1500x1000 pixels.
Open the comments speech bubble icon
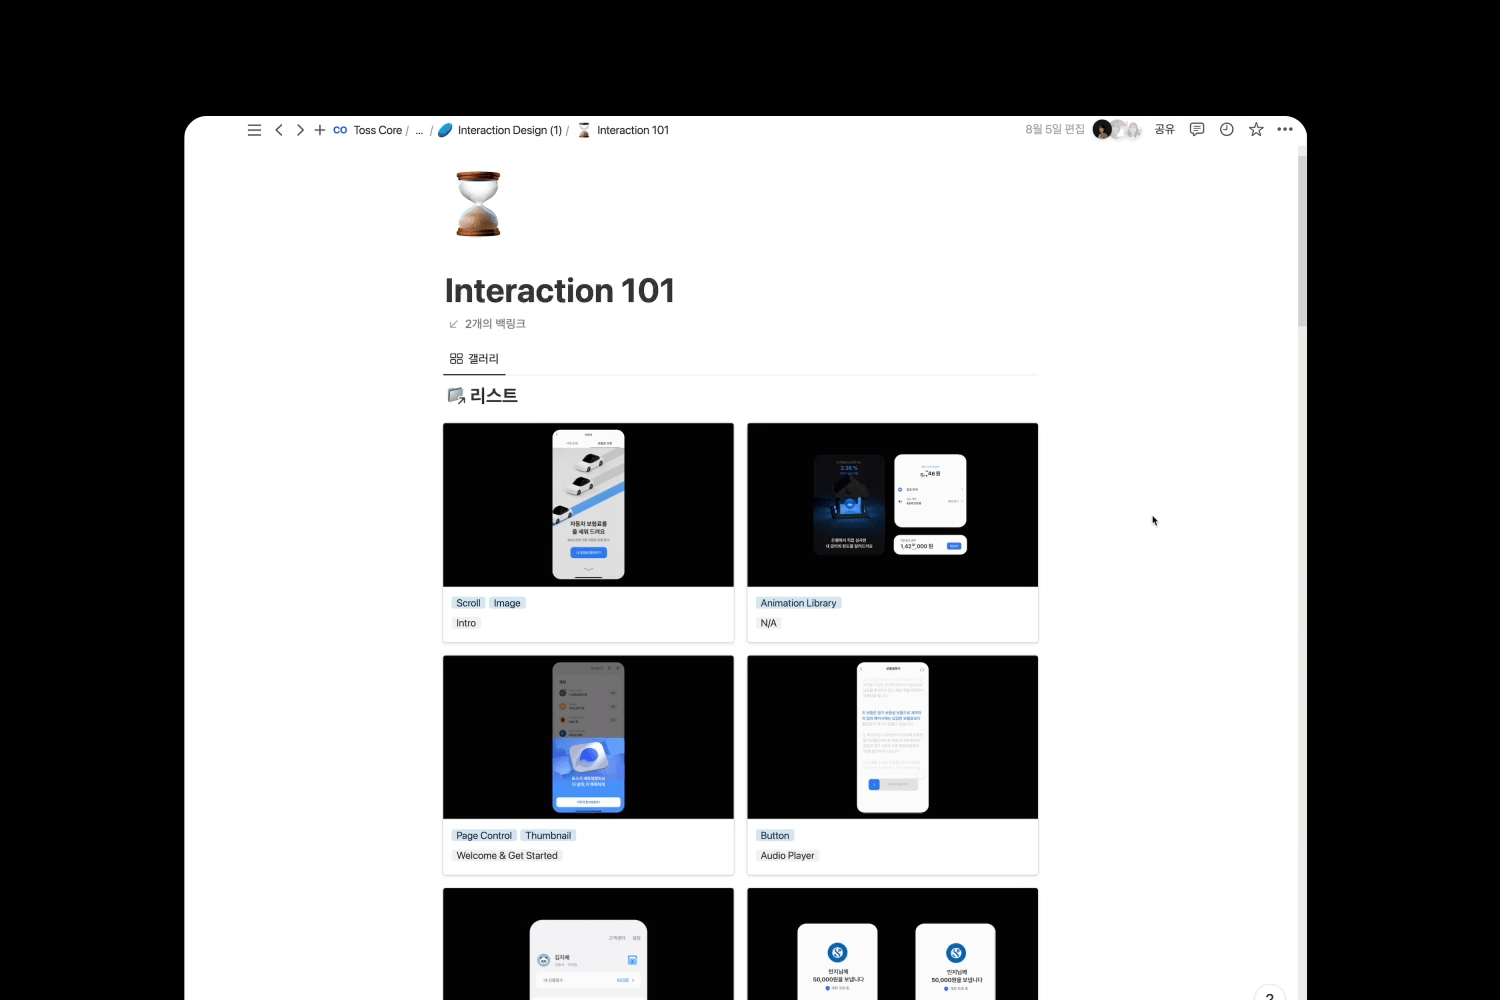pyautogui.click(x=1197, y=129)
